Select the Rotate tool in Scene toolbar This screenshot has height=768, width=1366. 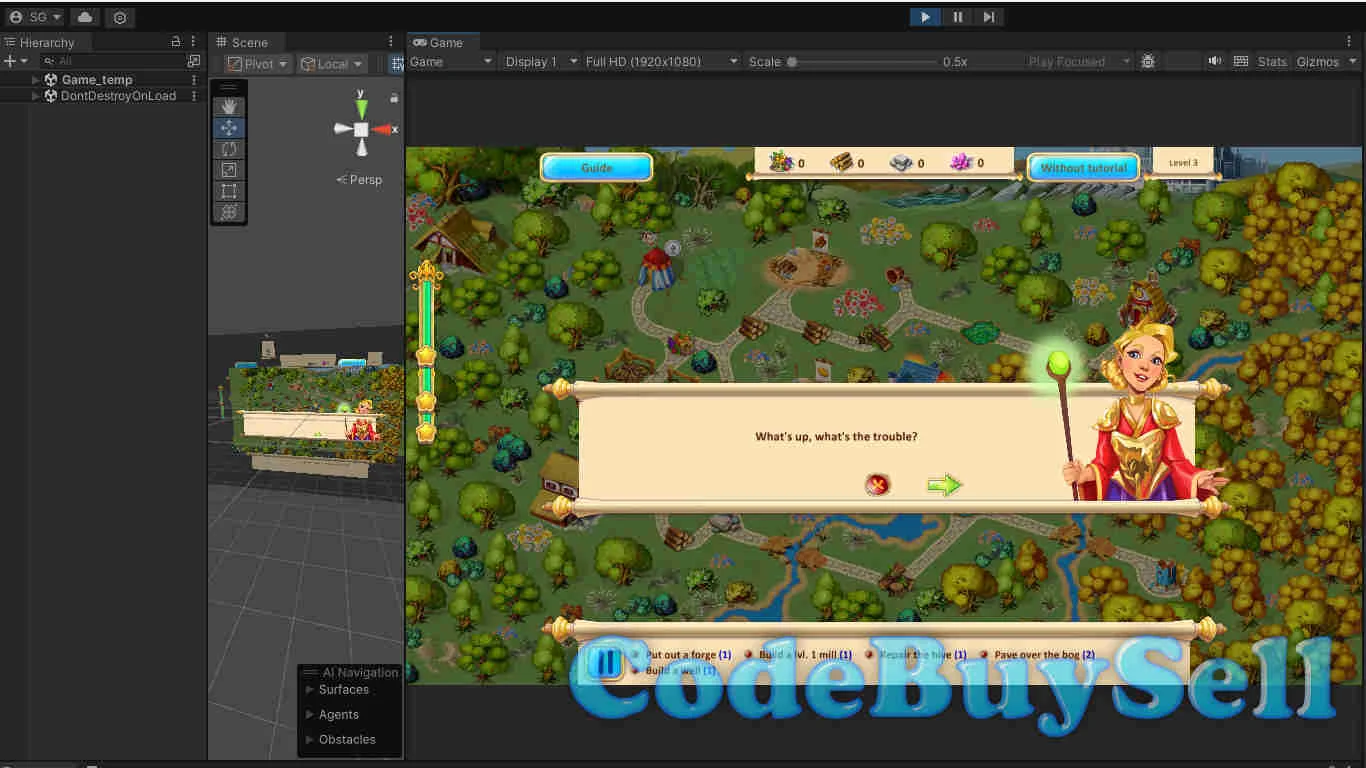point(229,148)
